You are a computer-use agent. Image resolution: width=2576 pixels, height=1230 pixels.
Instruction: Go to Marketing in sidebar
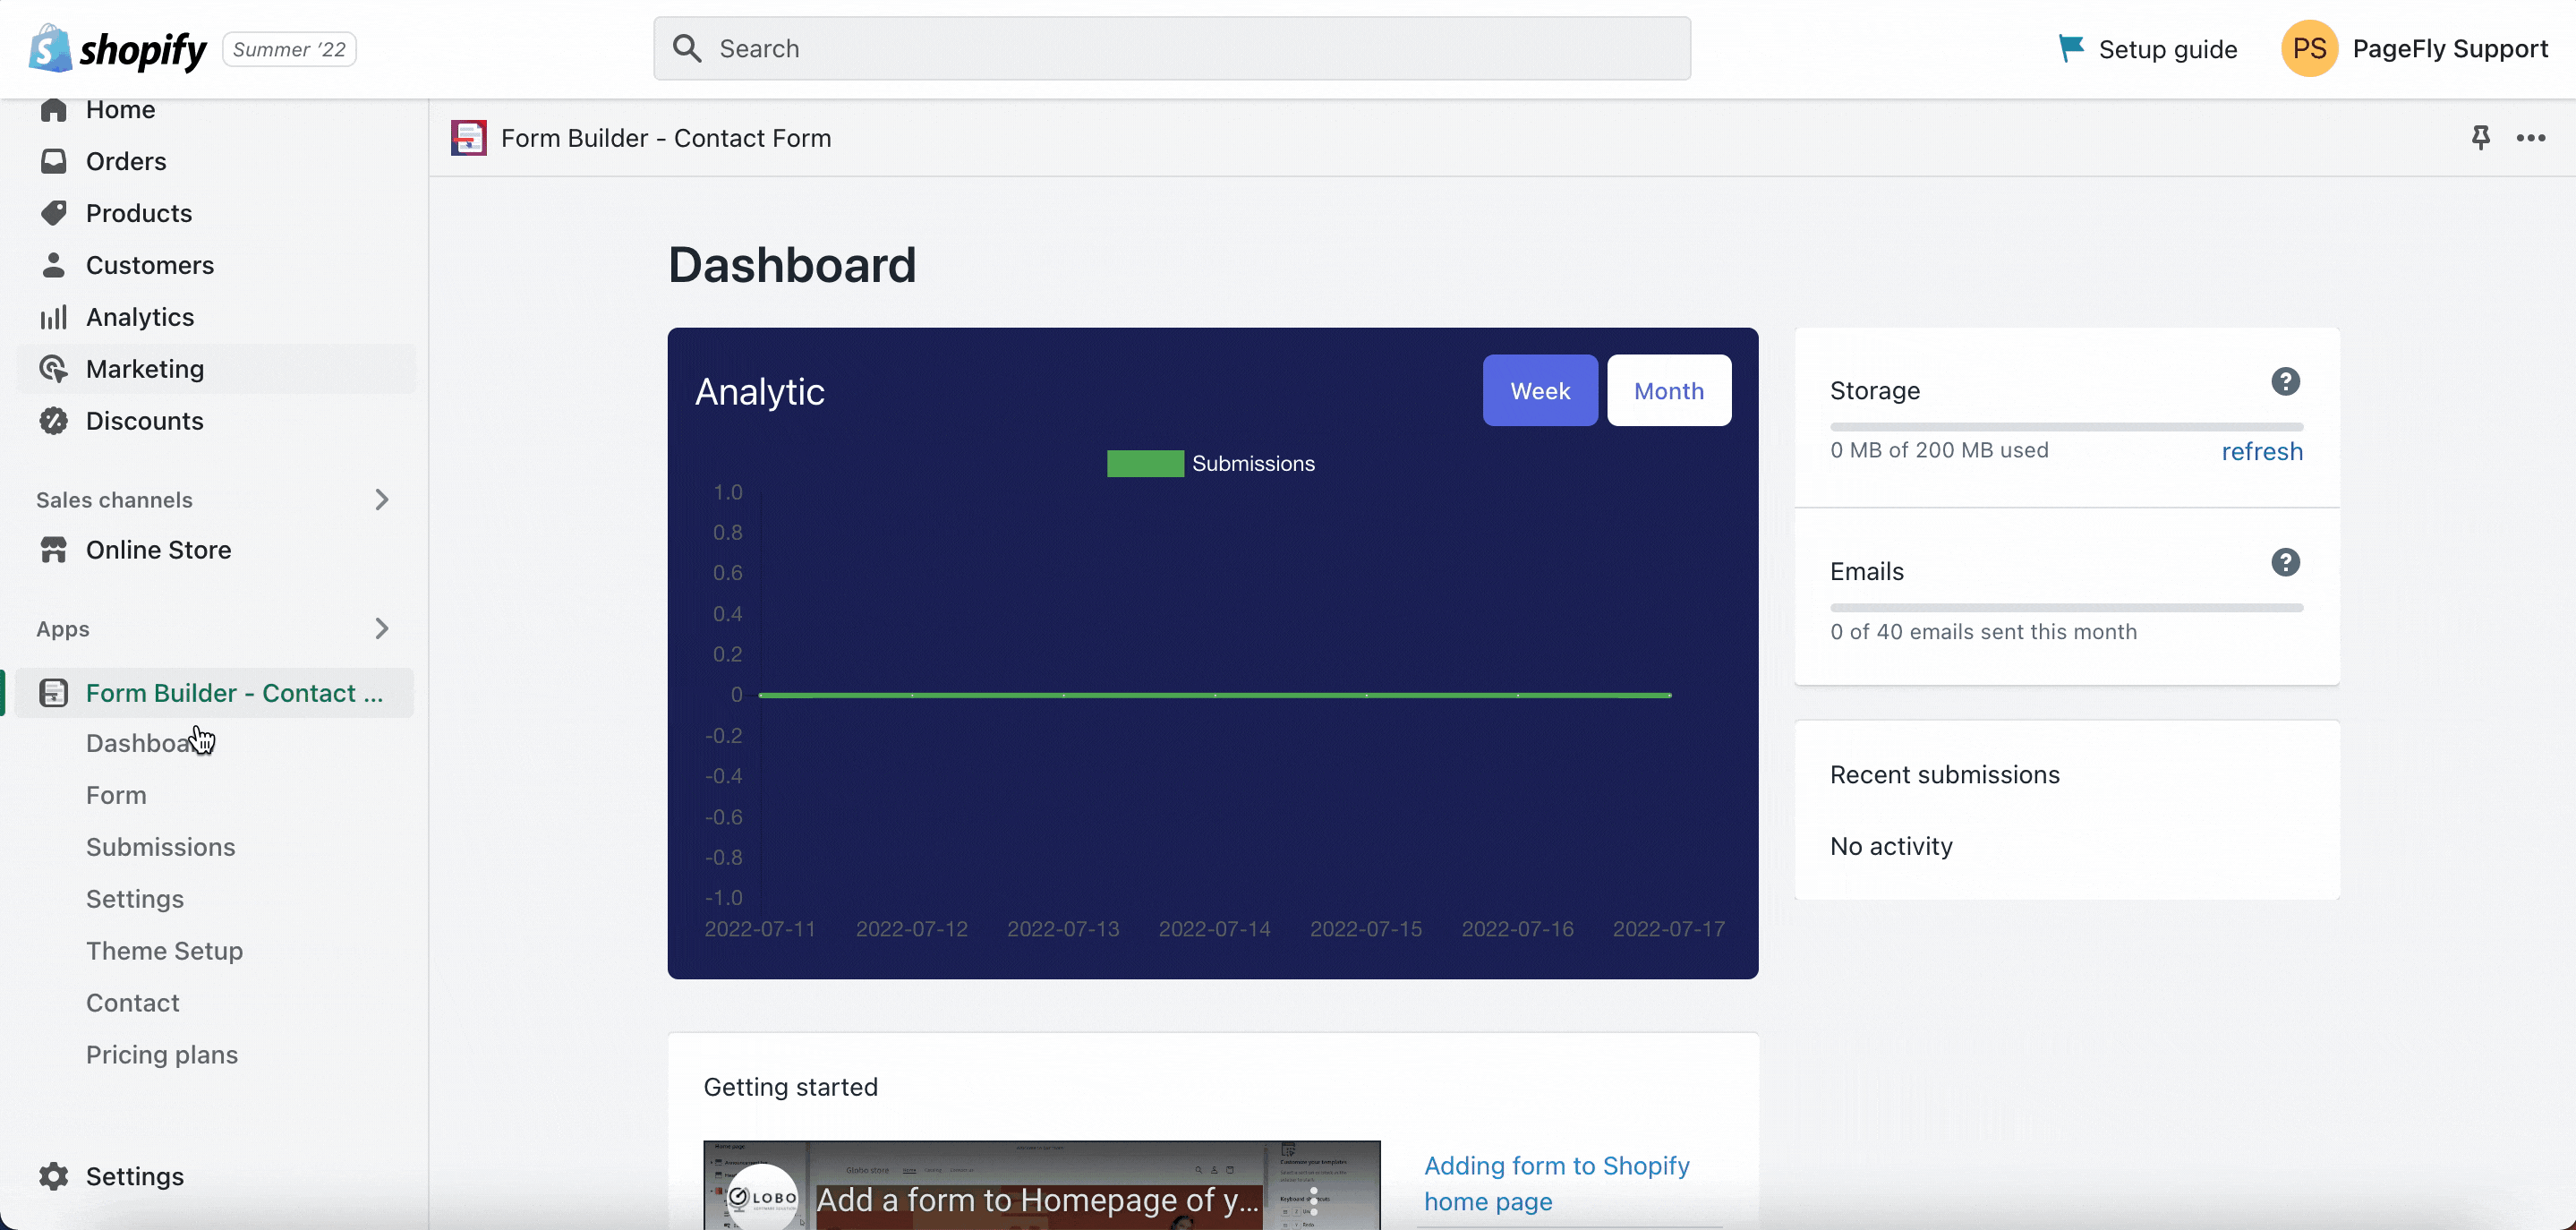[145, 369]
